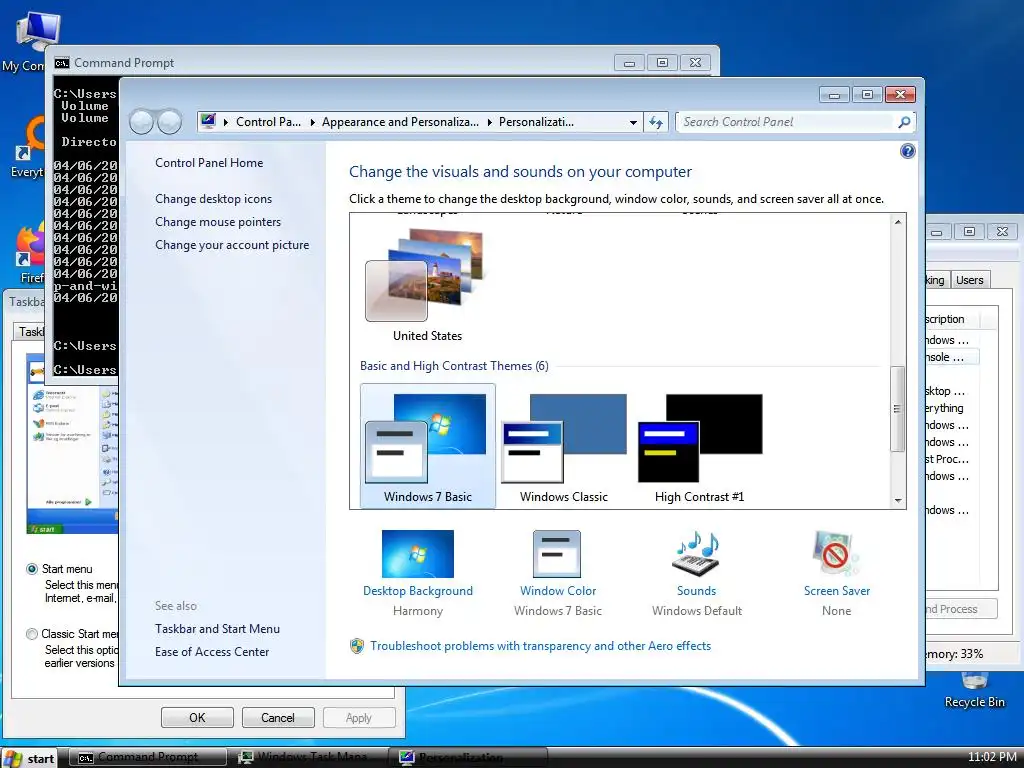This screenshot has width=1024, height=768.
Task: Click the blue help question mark icon
Action: tap(907, 152)
